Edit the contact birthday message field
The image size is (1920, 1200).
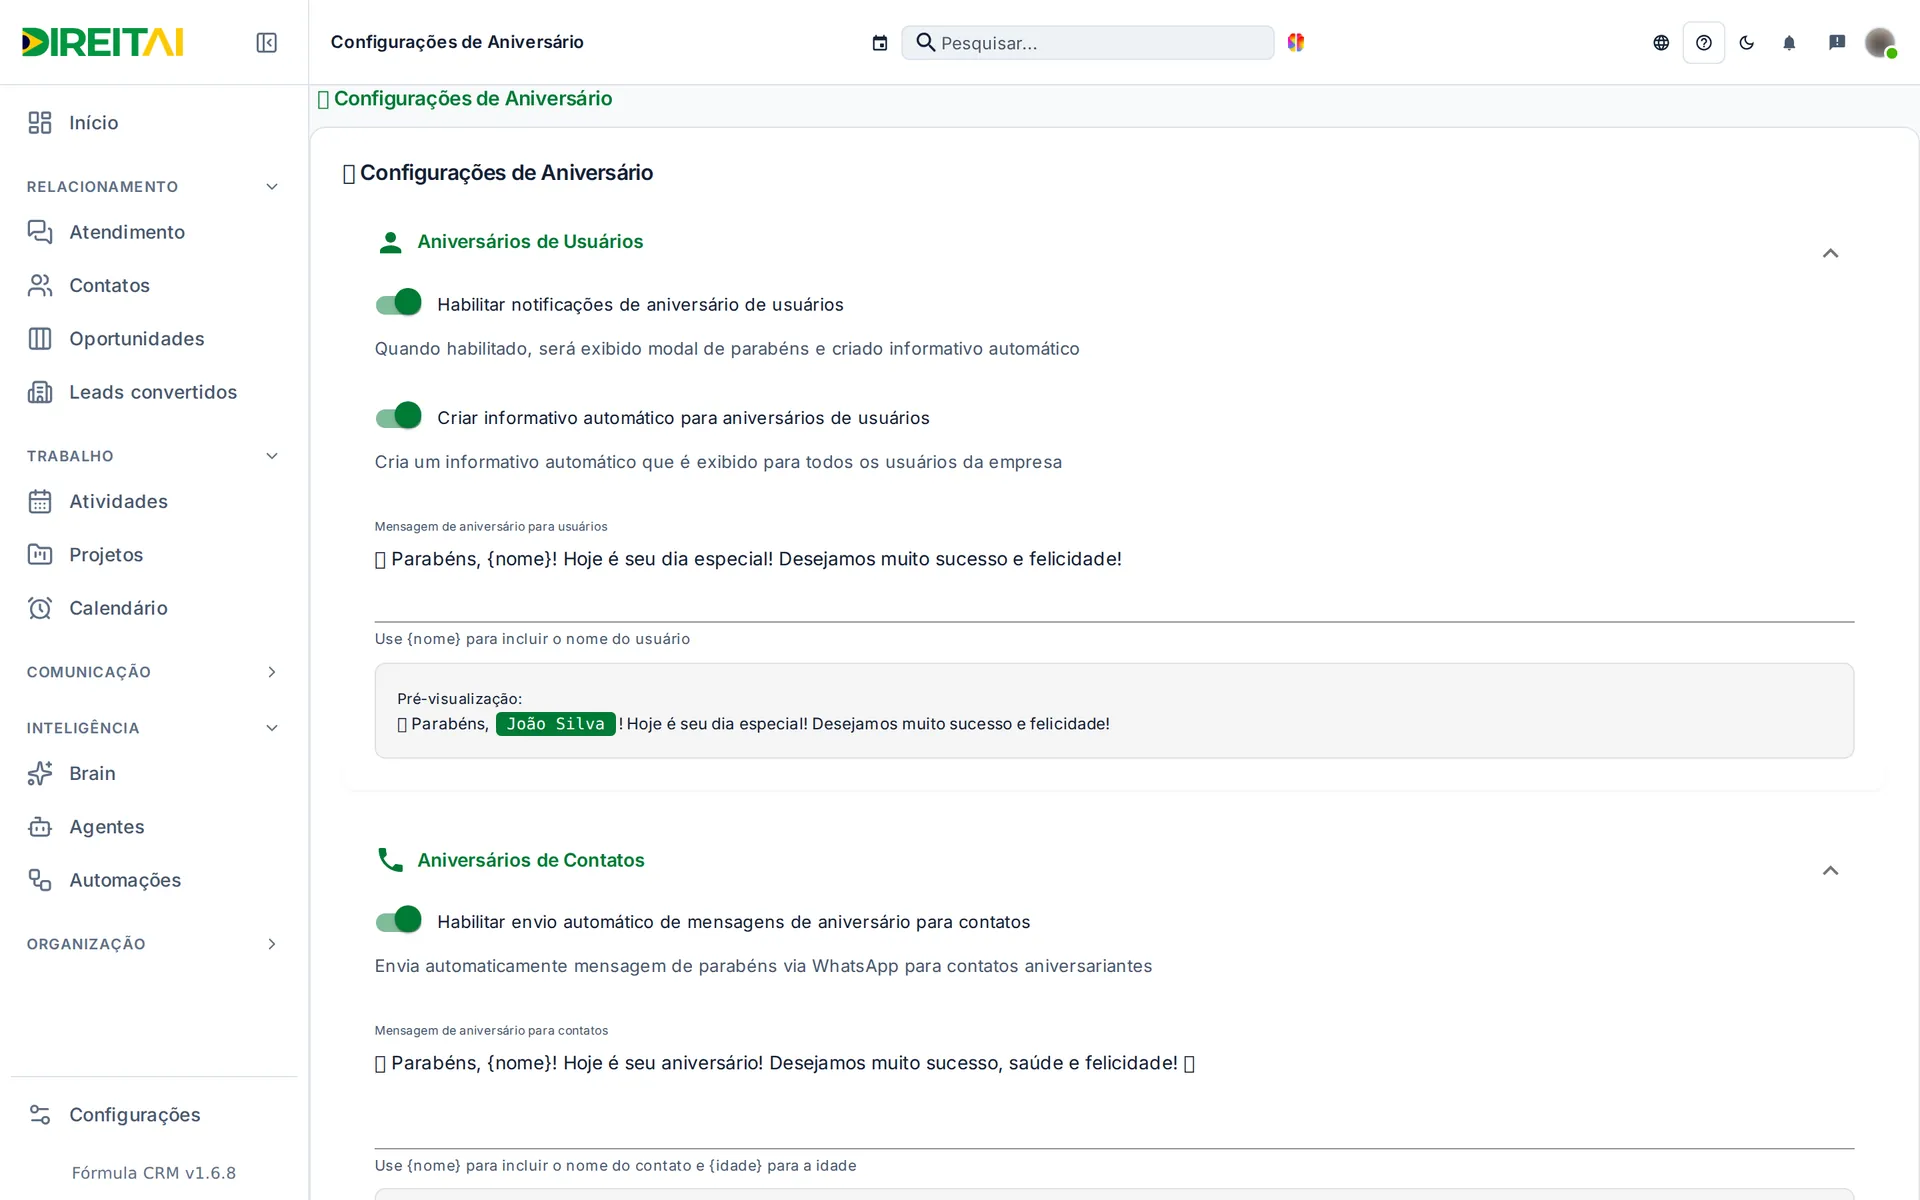click(x=1114, y=1097)
